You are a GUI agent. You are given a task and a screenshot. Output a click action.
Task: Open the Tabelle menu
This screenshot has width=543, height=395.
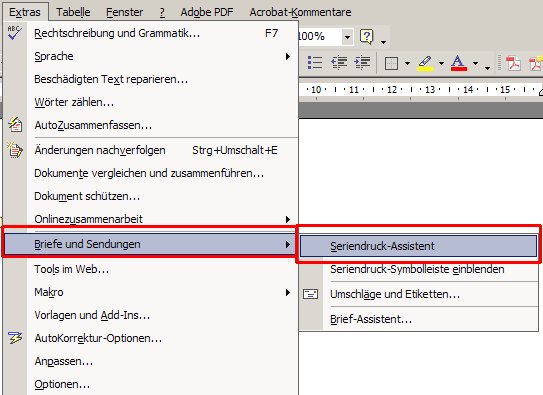(73, 12)
